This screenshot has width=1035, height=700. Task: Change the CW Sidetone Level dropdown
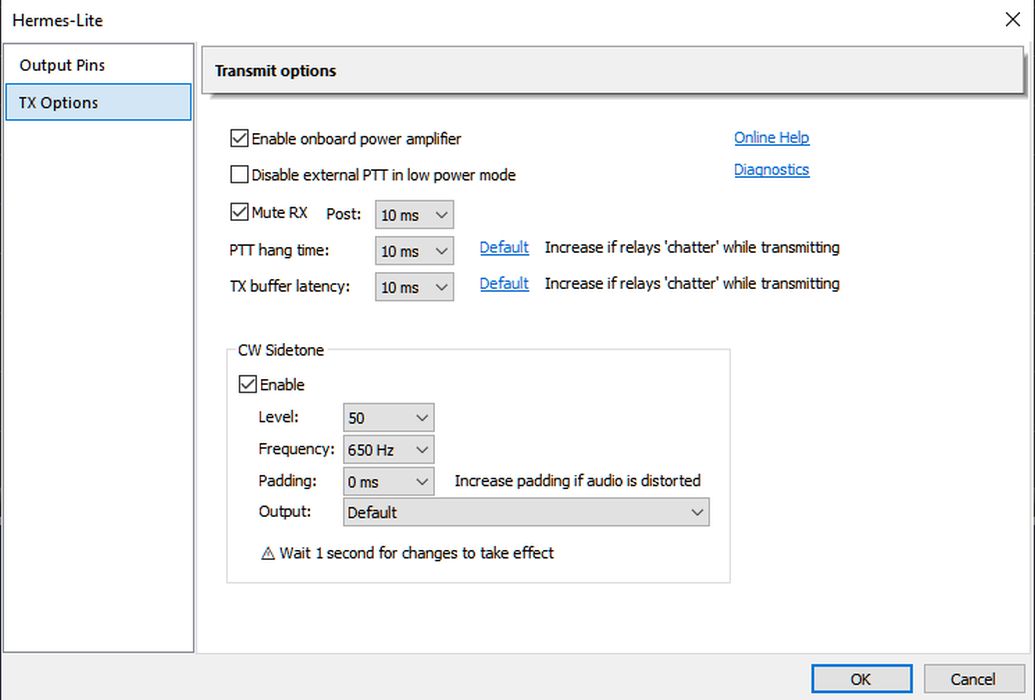388,418
